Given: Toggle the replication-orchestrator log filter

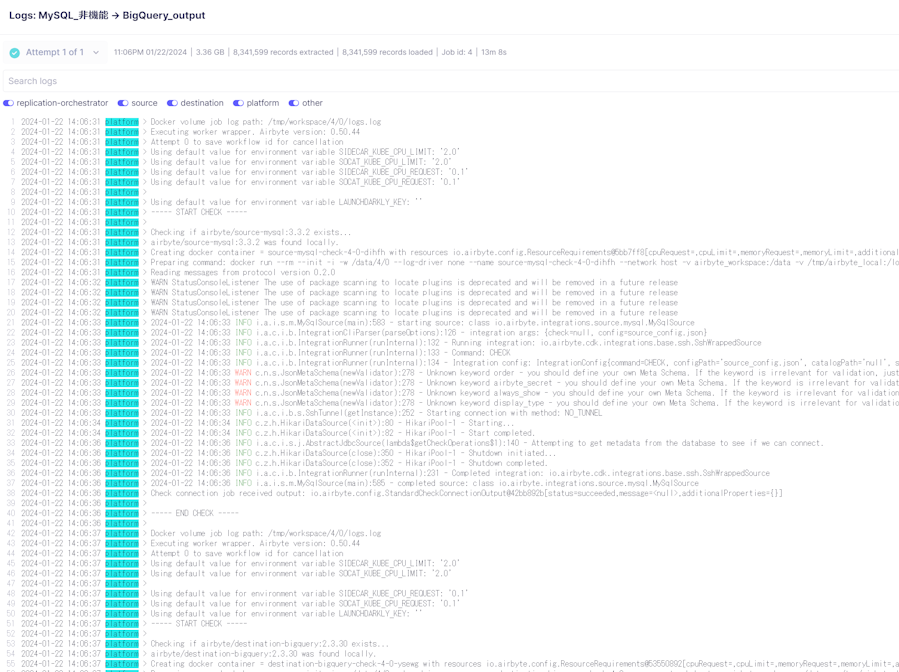Looking at the screenshot, I should click(x=9, y=103).
